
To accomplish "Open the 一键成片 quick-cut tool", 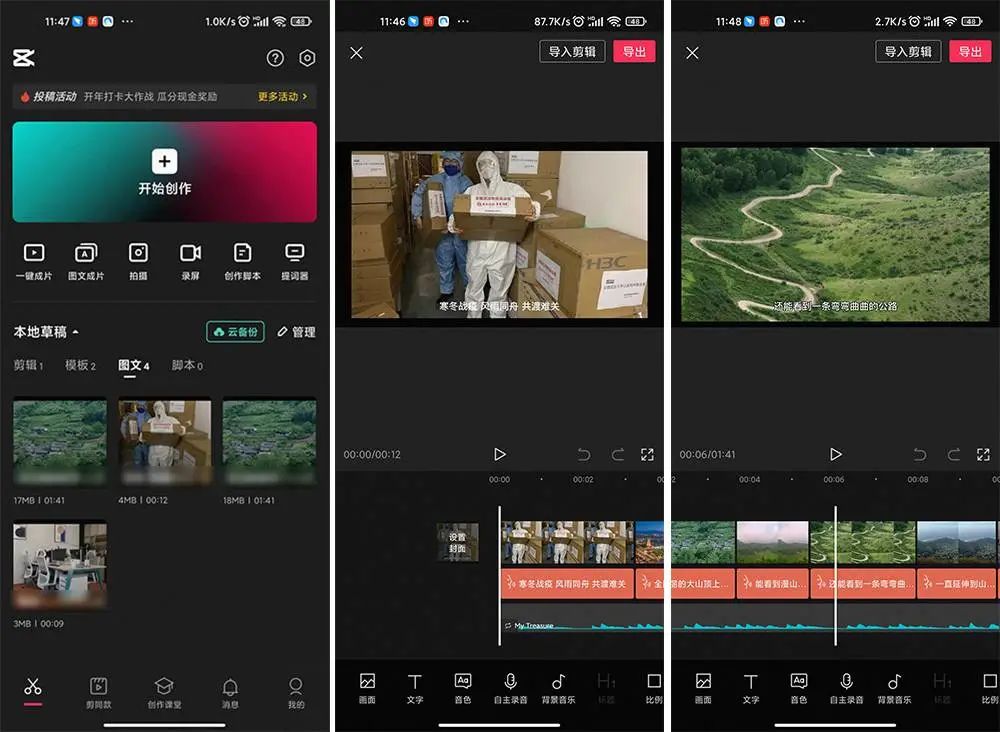I will click(x=34, y=262).
